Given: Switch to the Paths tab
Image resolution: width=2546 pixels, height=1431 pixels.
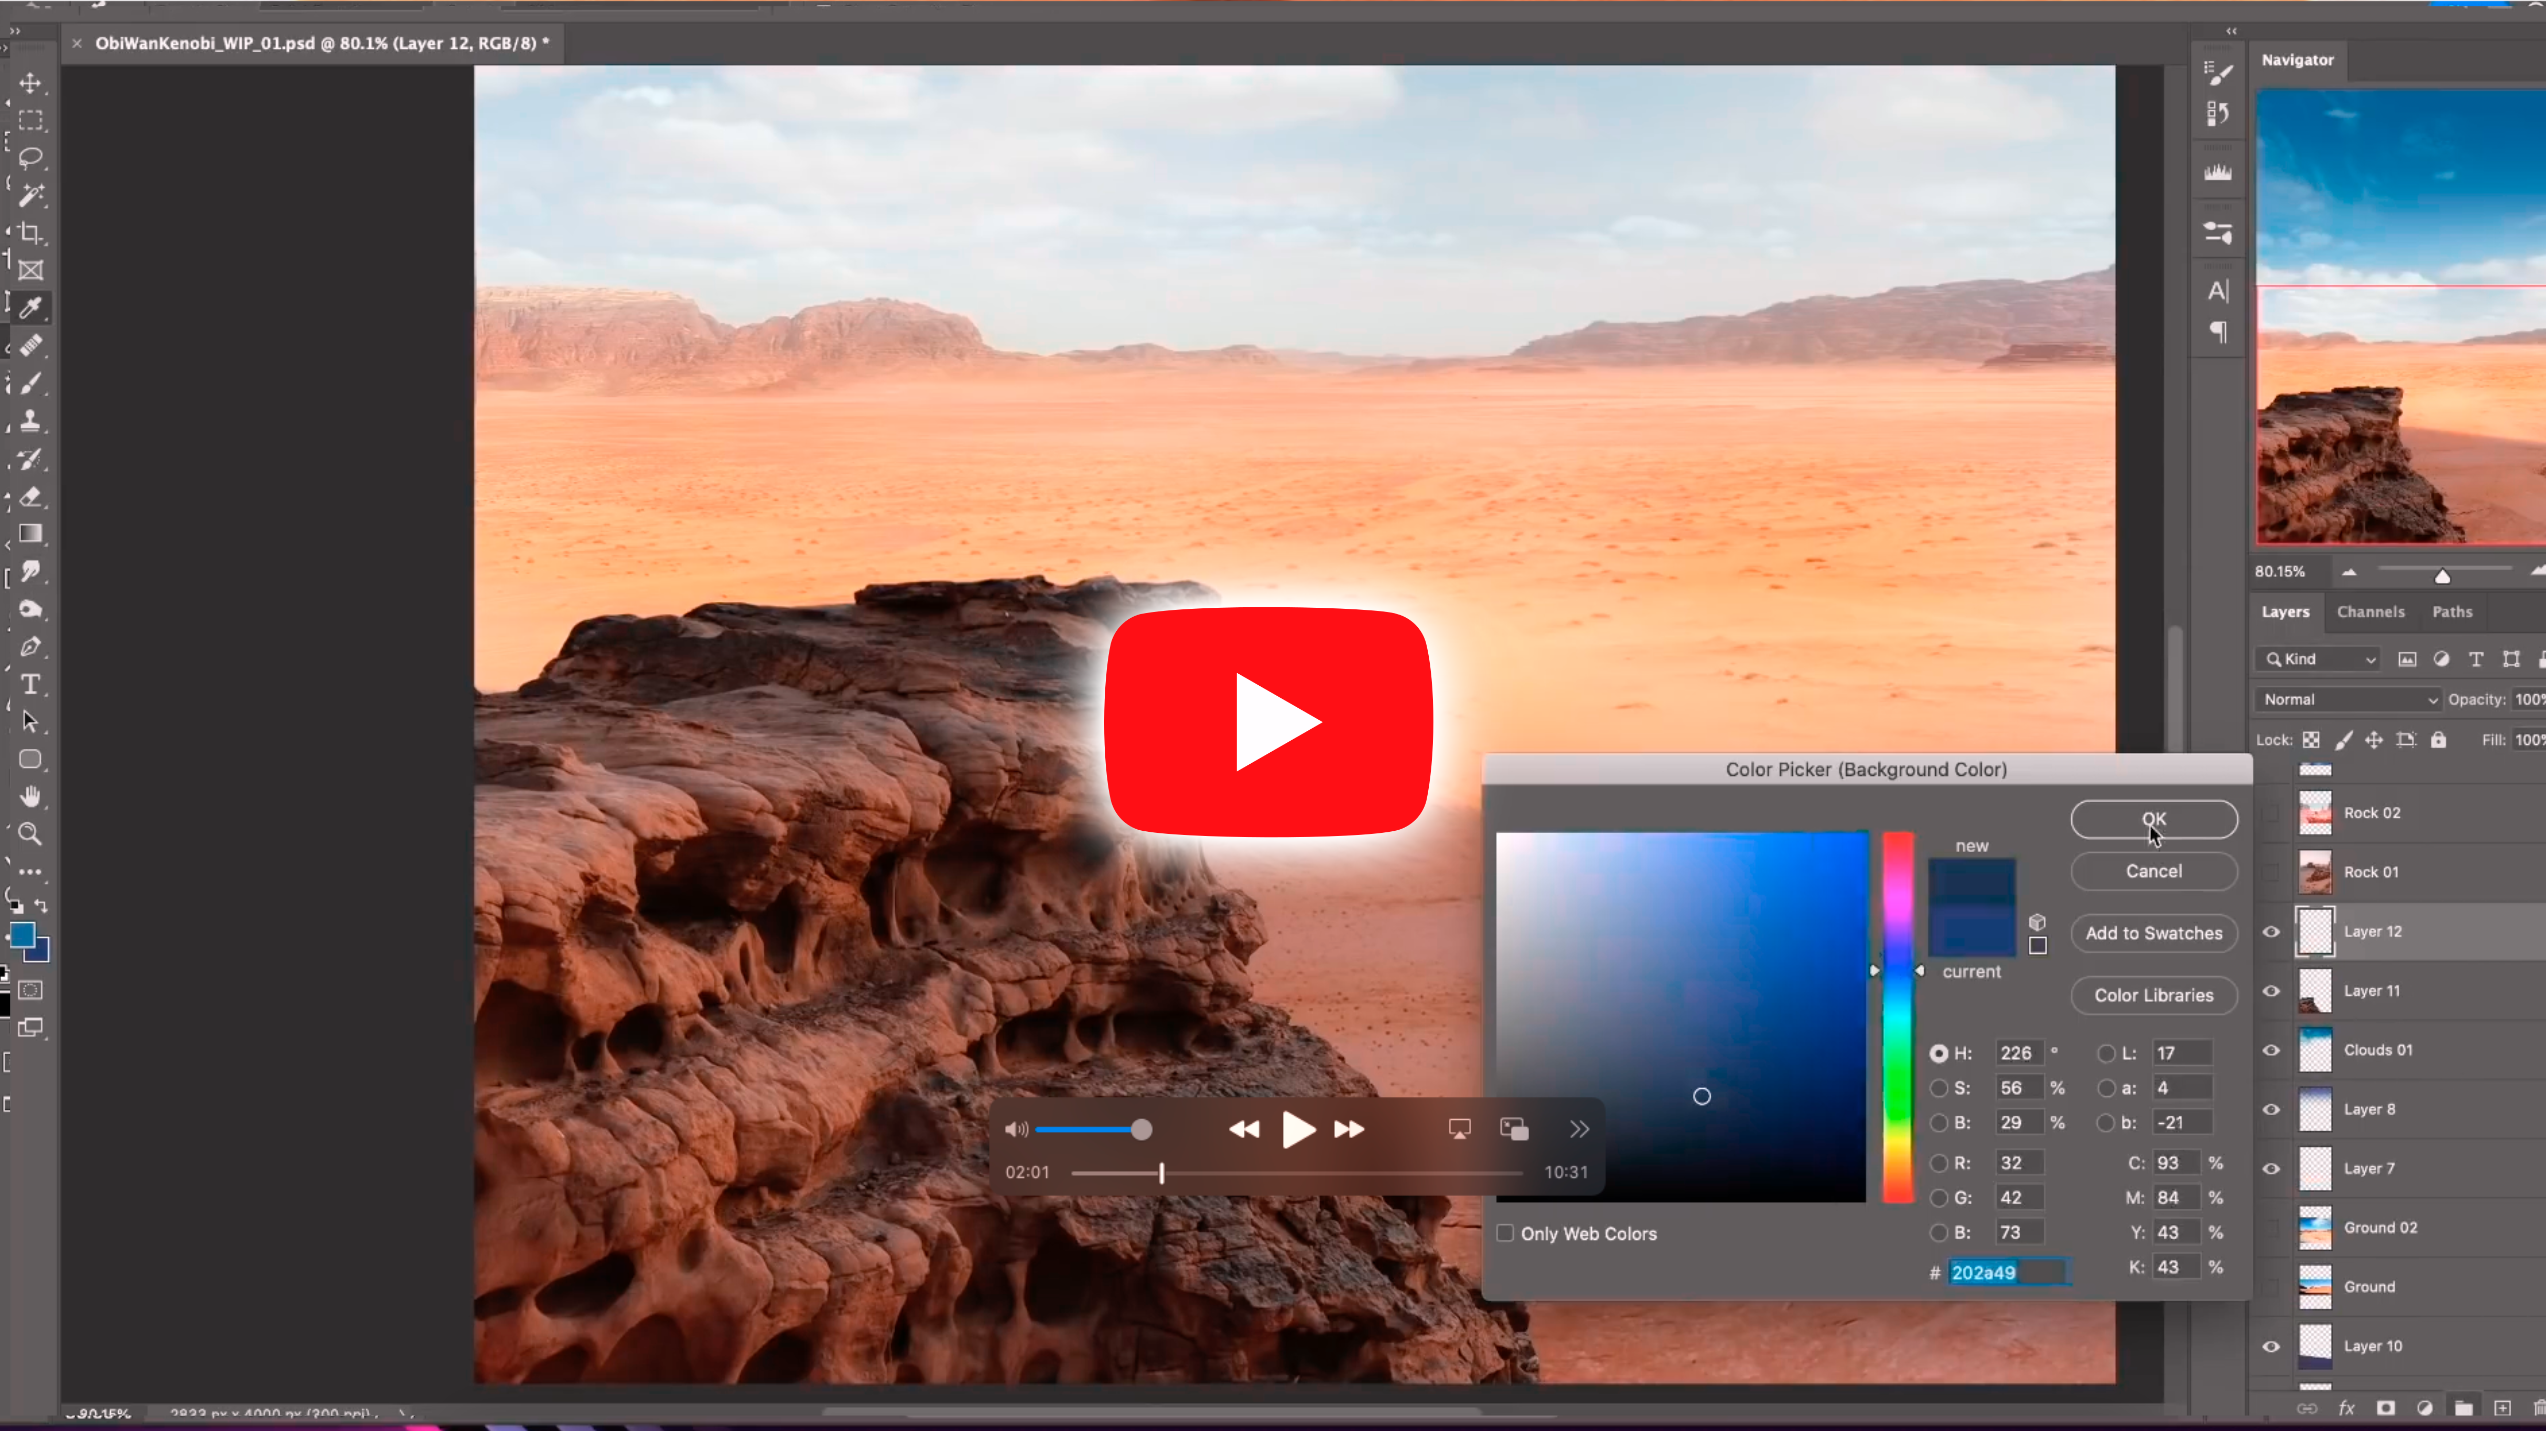Looking at the screenshot, I should [2452, 612].
